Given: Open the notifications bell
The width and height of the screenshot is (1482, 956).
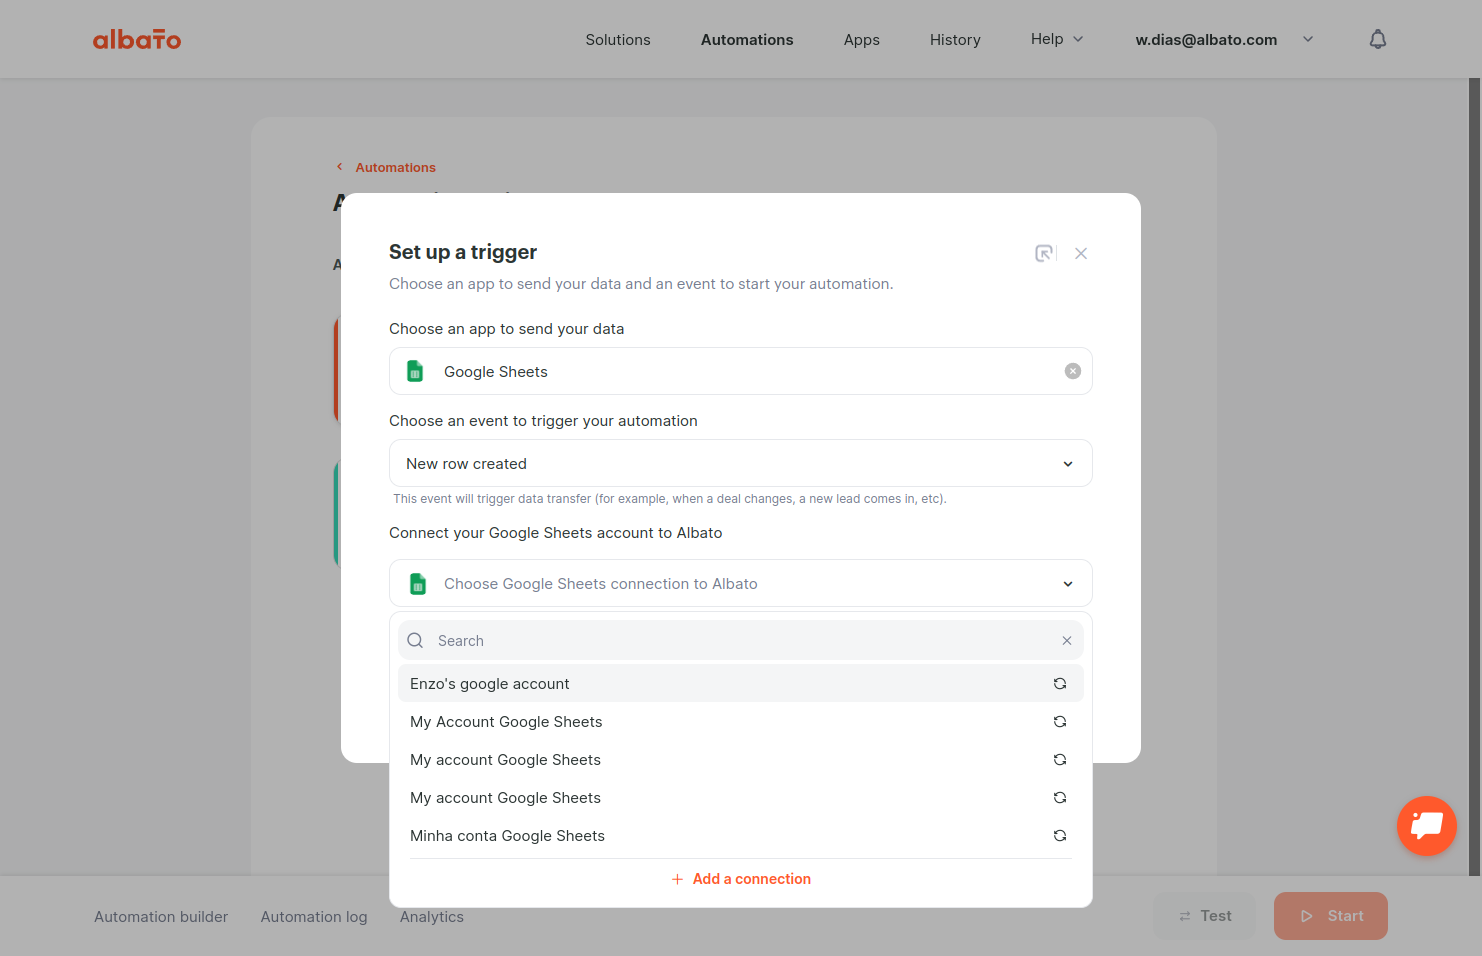Looking at the screenshot, I should click(1377, 39).
